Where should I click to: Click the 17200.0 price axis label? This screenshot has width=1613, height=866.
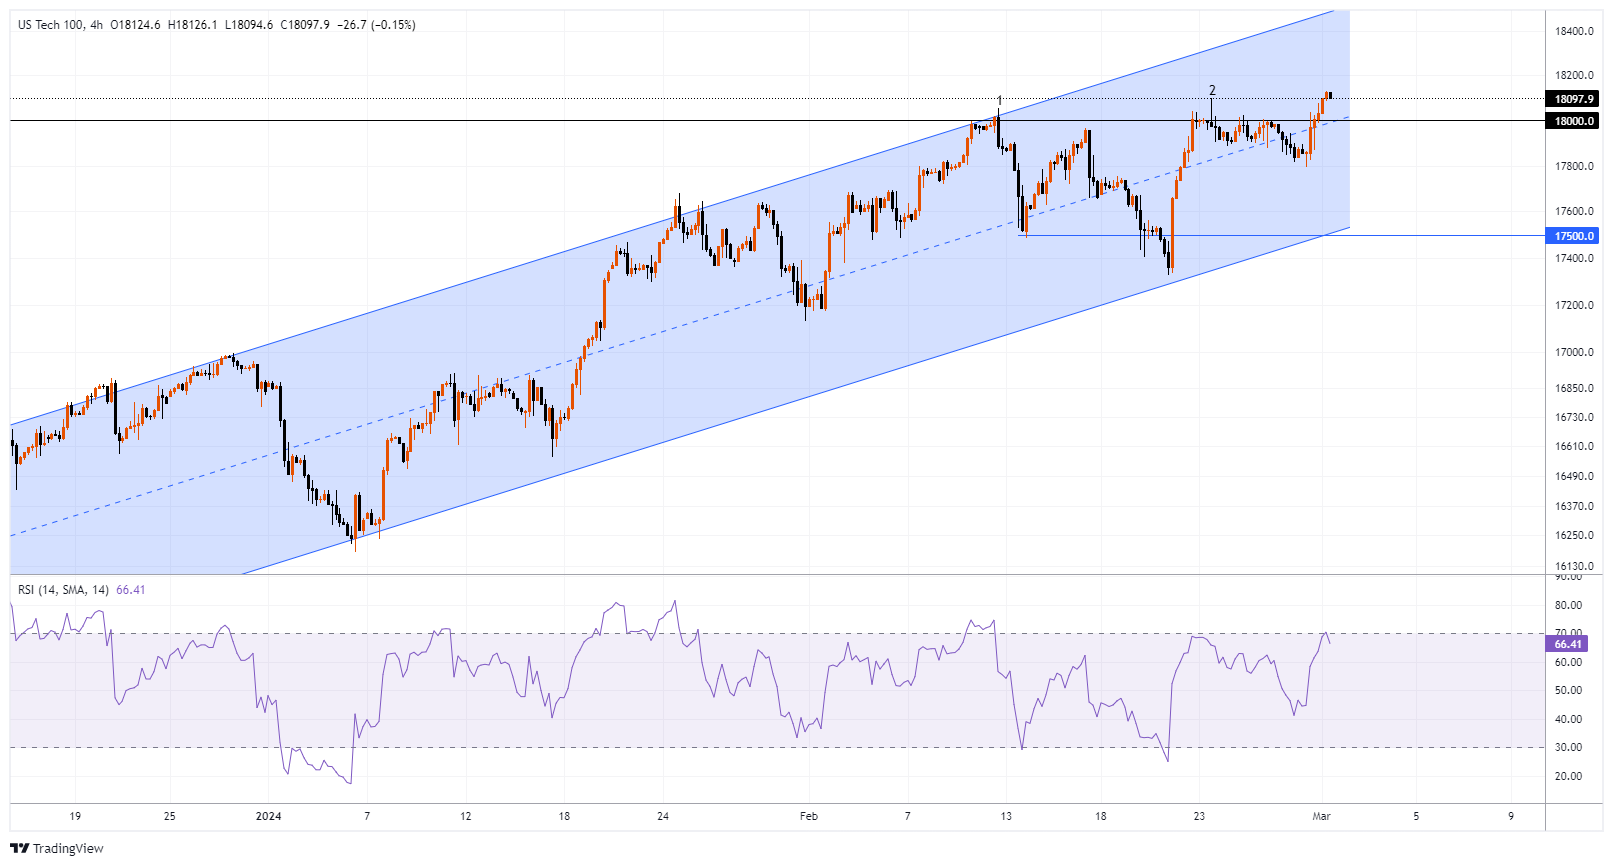(1574, 305)
